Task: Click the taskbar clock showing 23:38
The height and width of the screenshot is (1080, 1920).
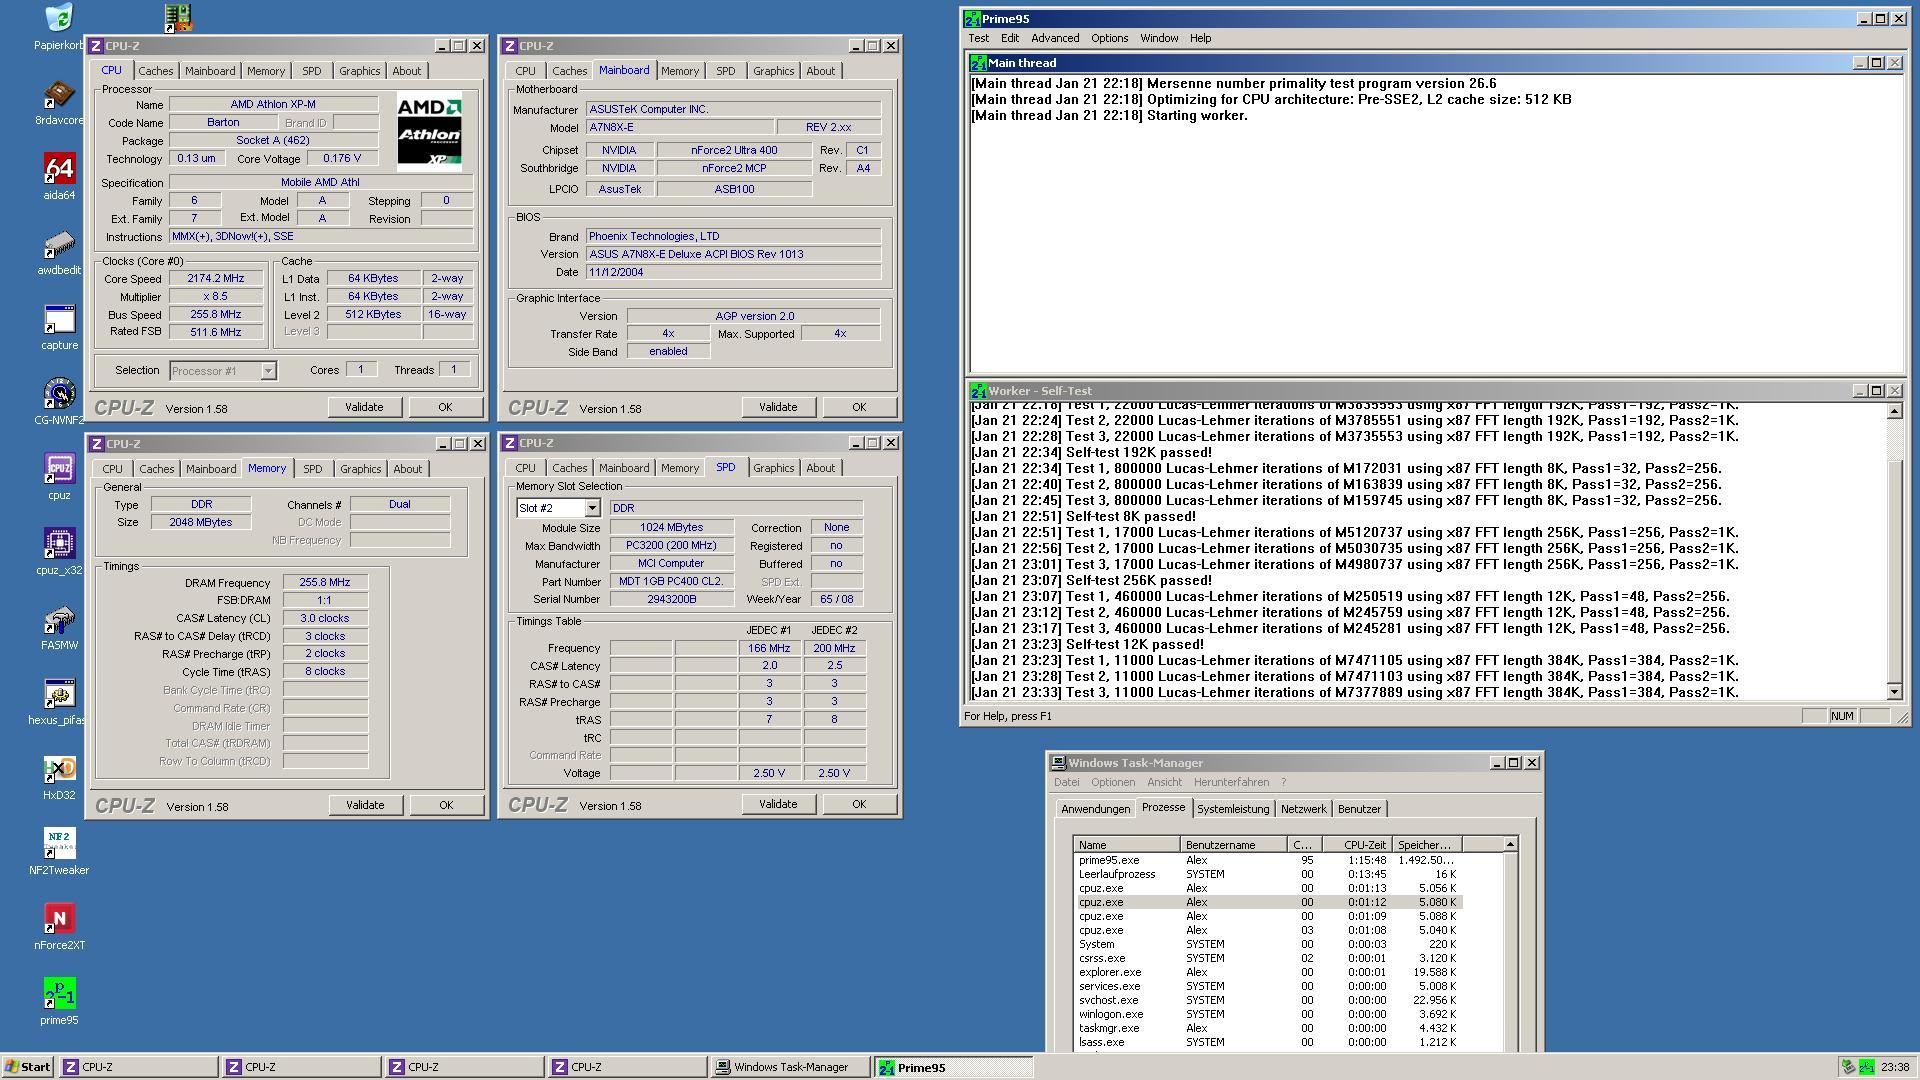Action: [1894, 1067]
